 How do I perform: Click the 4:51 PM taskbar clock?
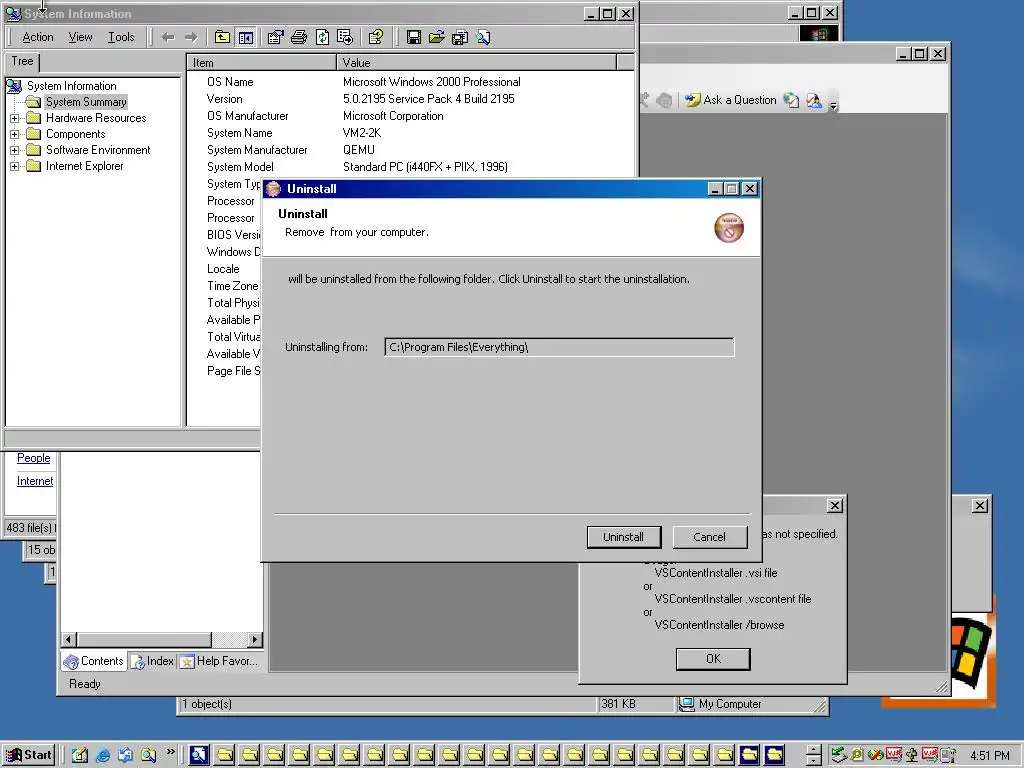click(989, 756)
